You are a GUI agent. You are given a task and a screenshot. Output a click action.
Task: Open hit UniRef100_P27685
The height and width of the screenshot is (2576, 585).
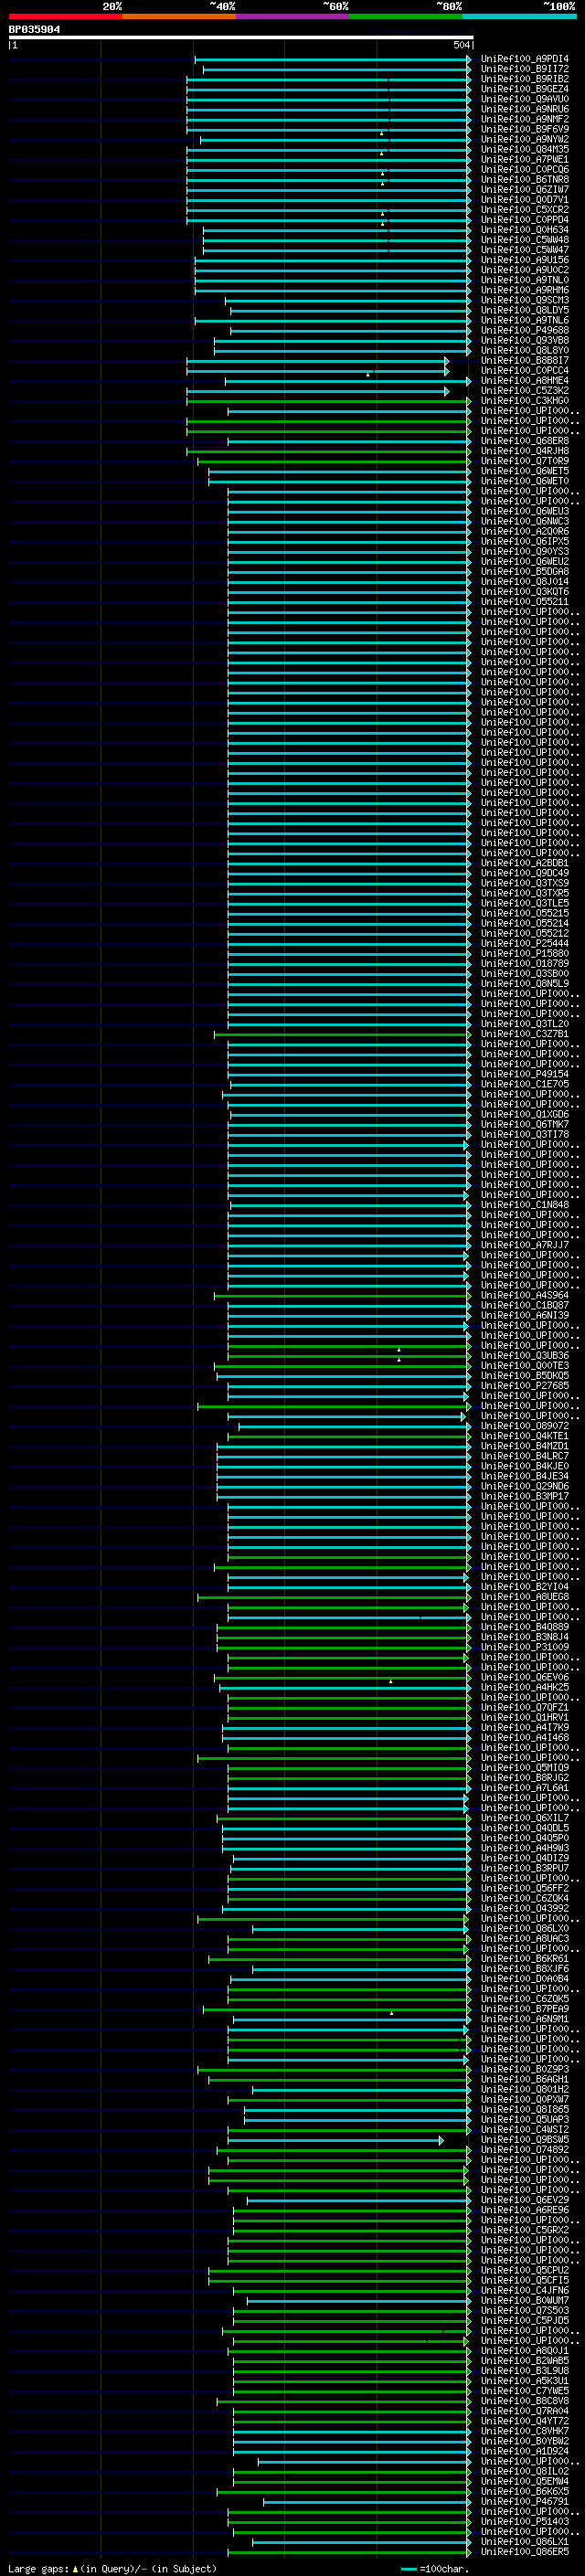point(524,1386)
